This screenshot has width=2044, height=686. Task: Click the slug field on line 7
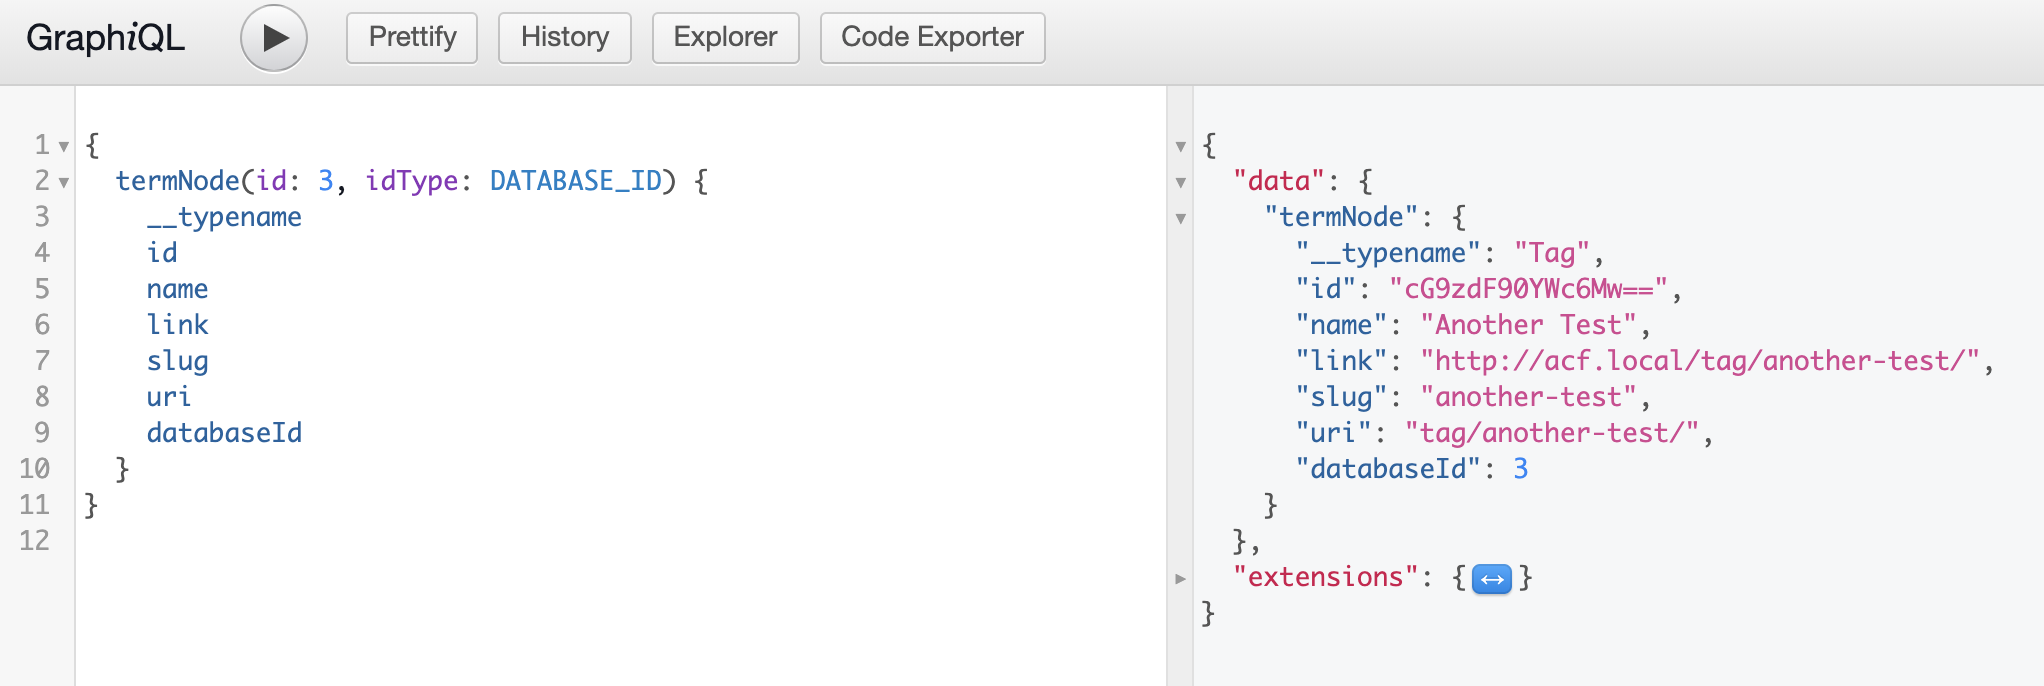coord(178,361)
